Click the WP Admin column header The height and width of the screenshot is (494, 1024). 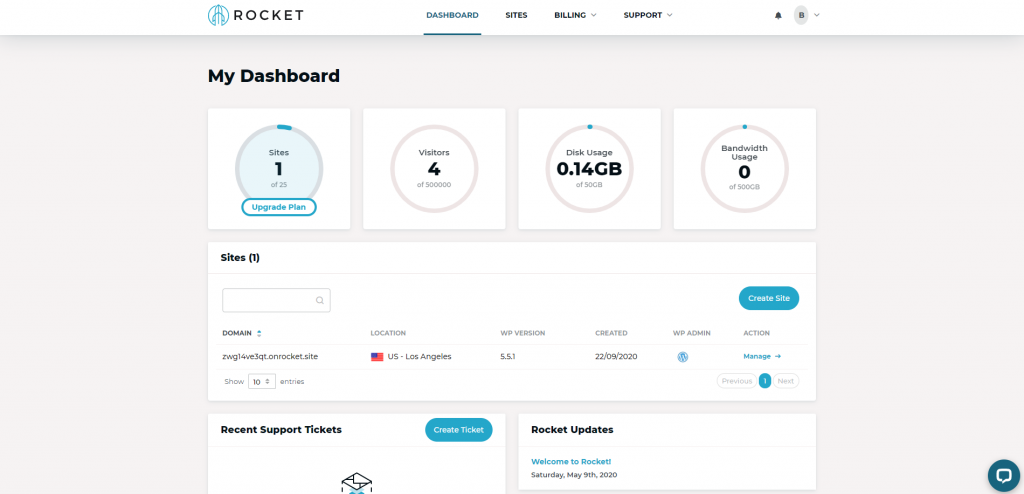pyautogui.click(x=692, y=333)
